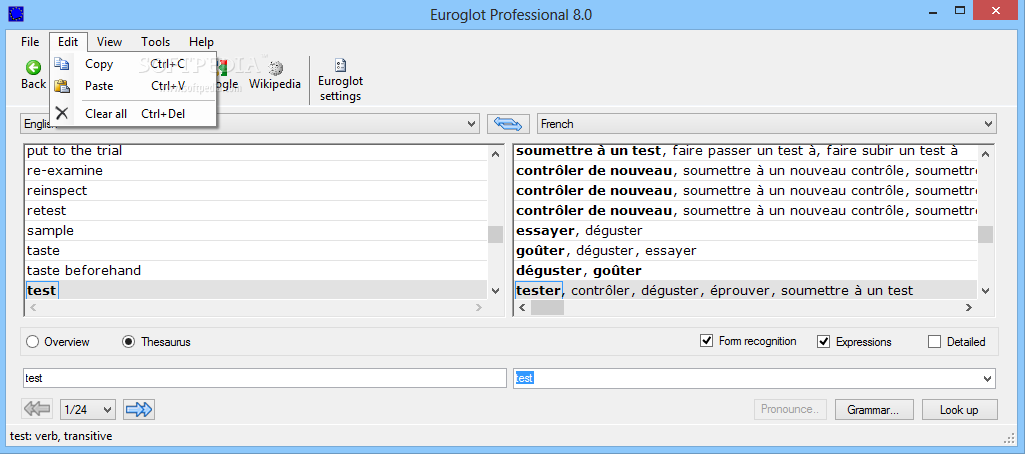Viewport: 1025px width, 454px height.
Task: Click the status bar 'test: verb, transitive'
Action: (61, 436)
